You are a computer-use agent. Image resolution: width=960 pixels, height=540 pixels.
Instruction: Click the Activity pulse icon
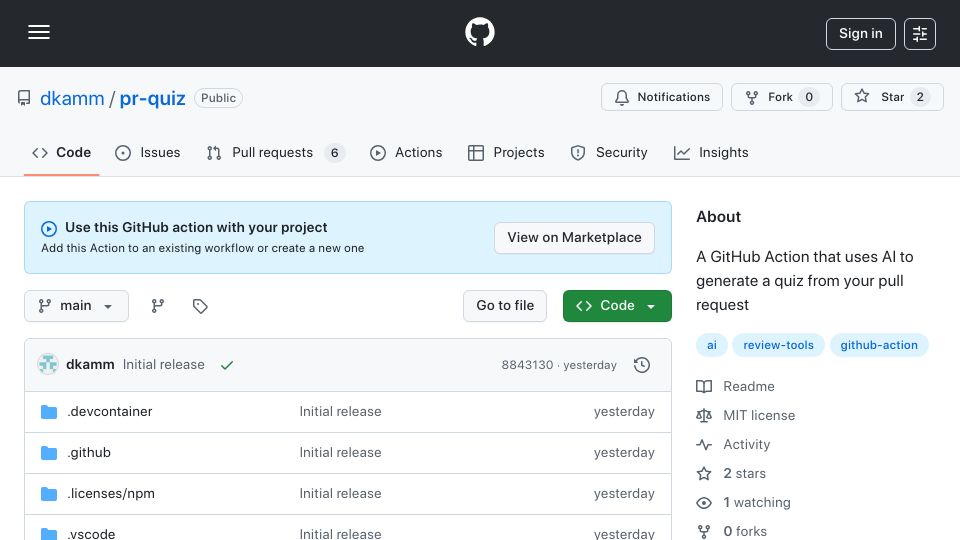(x=704, y=444)
